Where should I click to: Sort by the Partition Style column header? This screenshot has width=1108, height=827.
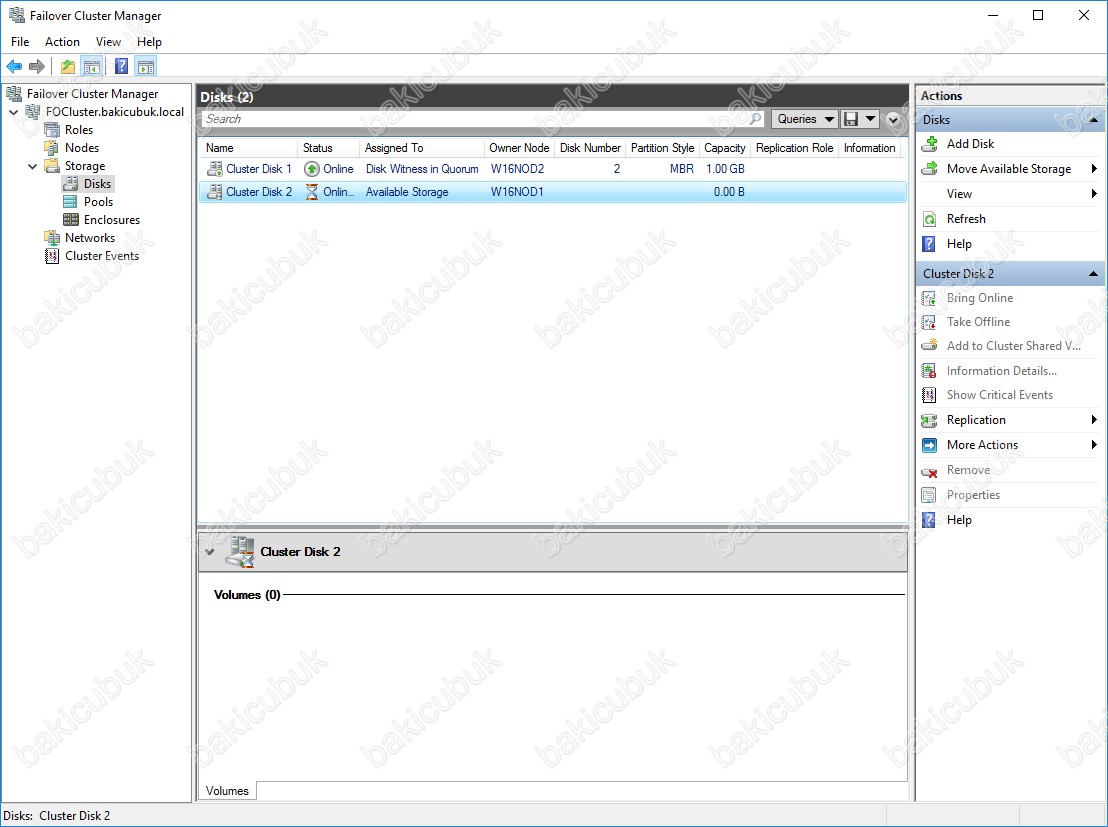click(x=662, y=148)
